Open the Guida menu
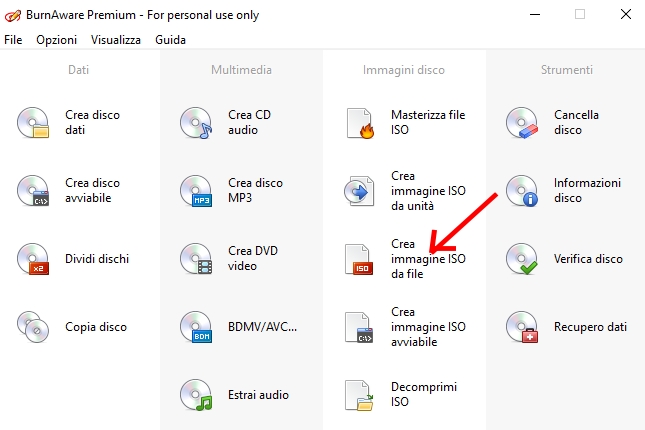 click(x=170, y=40)
